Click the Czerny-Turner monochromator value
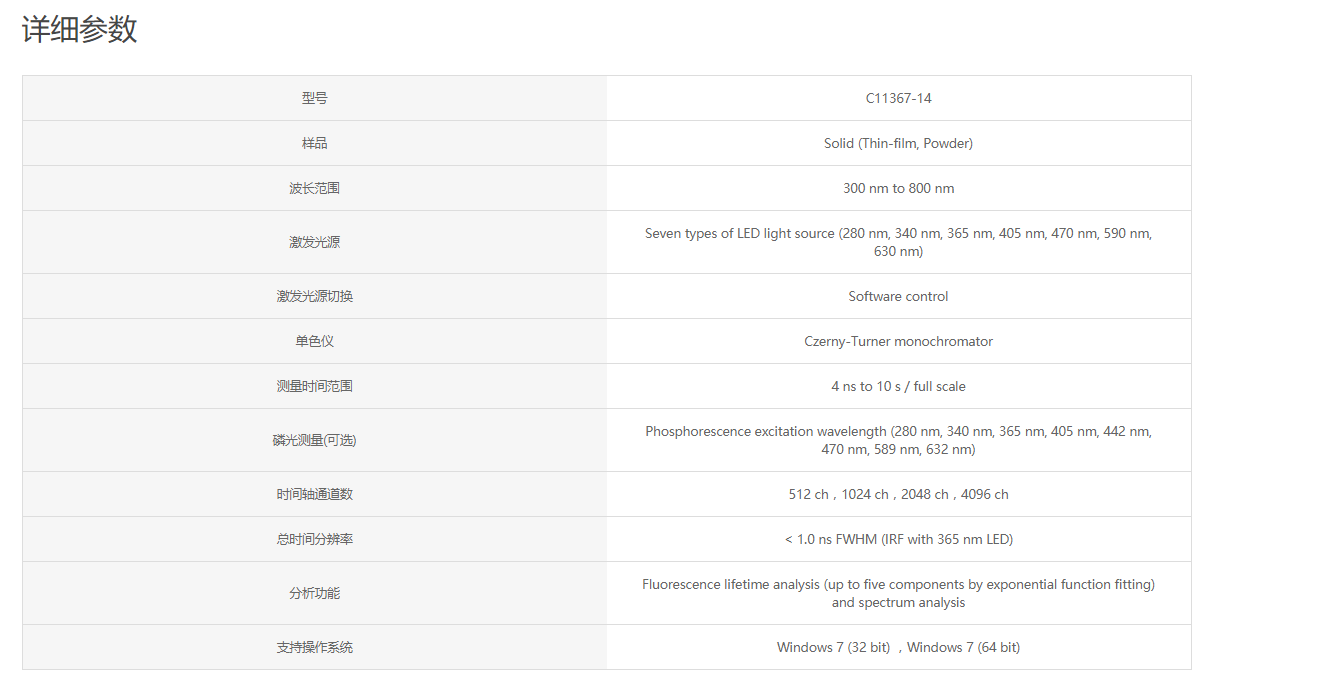The height and width of the screenshot is (684, 1339). [x=898, y=341]
